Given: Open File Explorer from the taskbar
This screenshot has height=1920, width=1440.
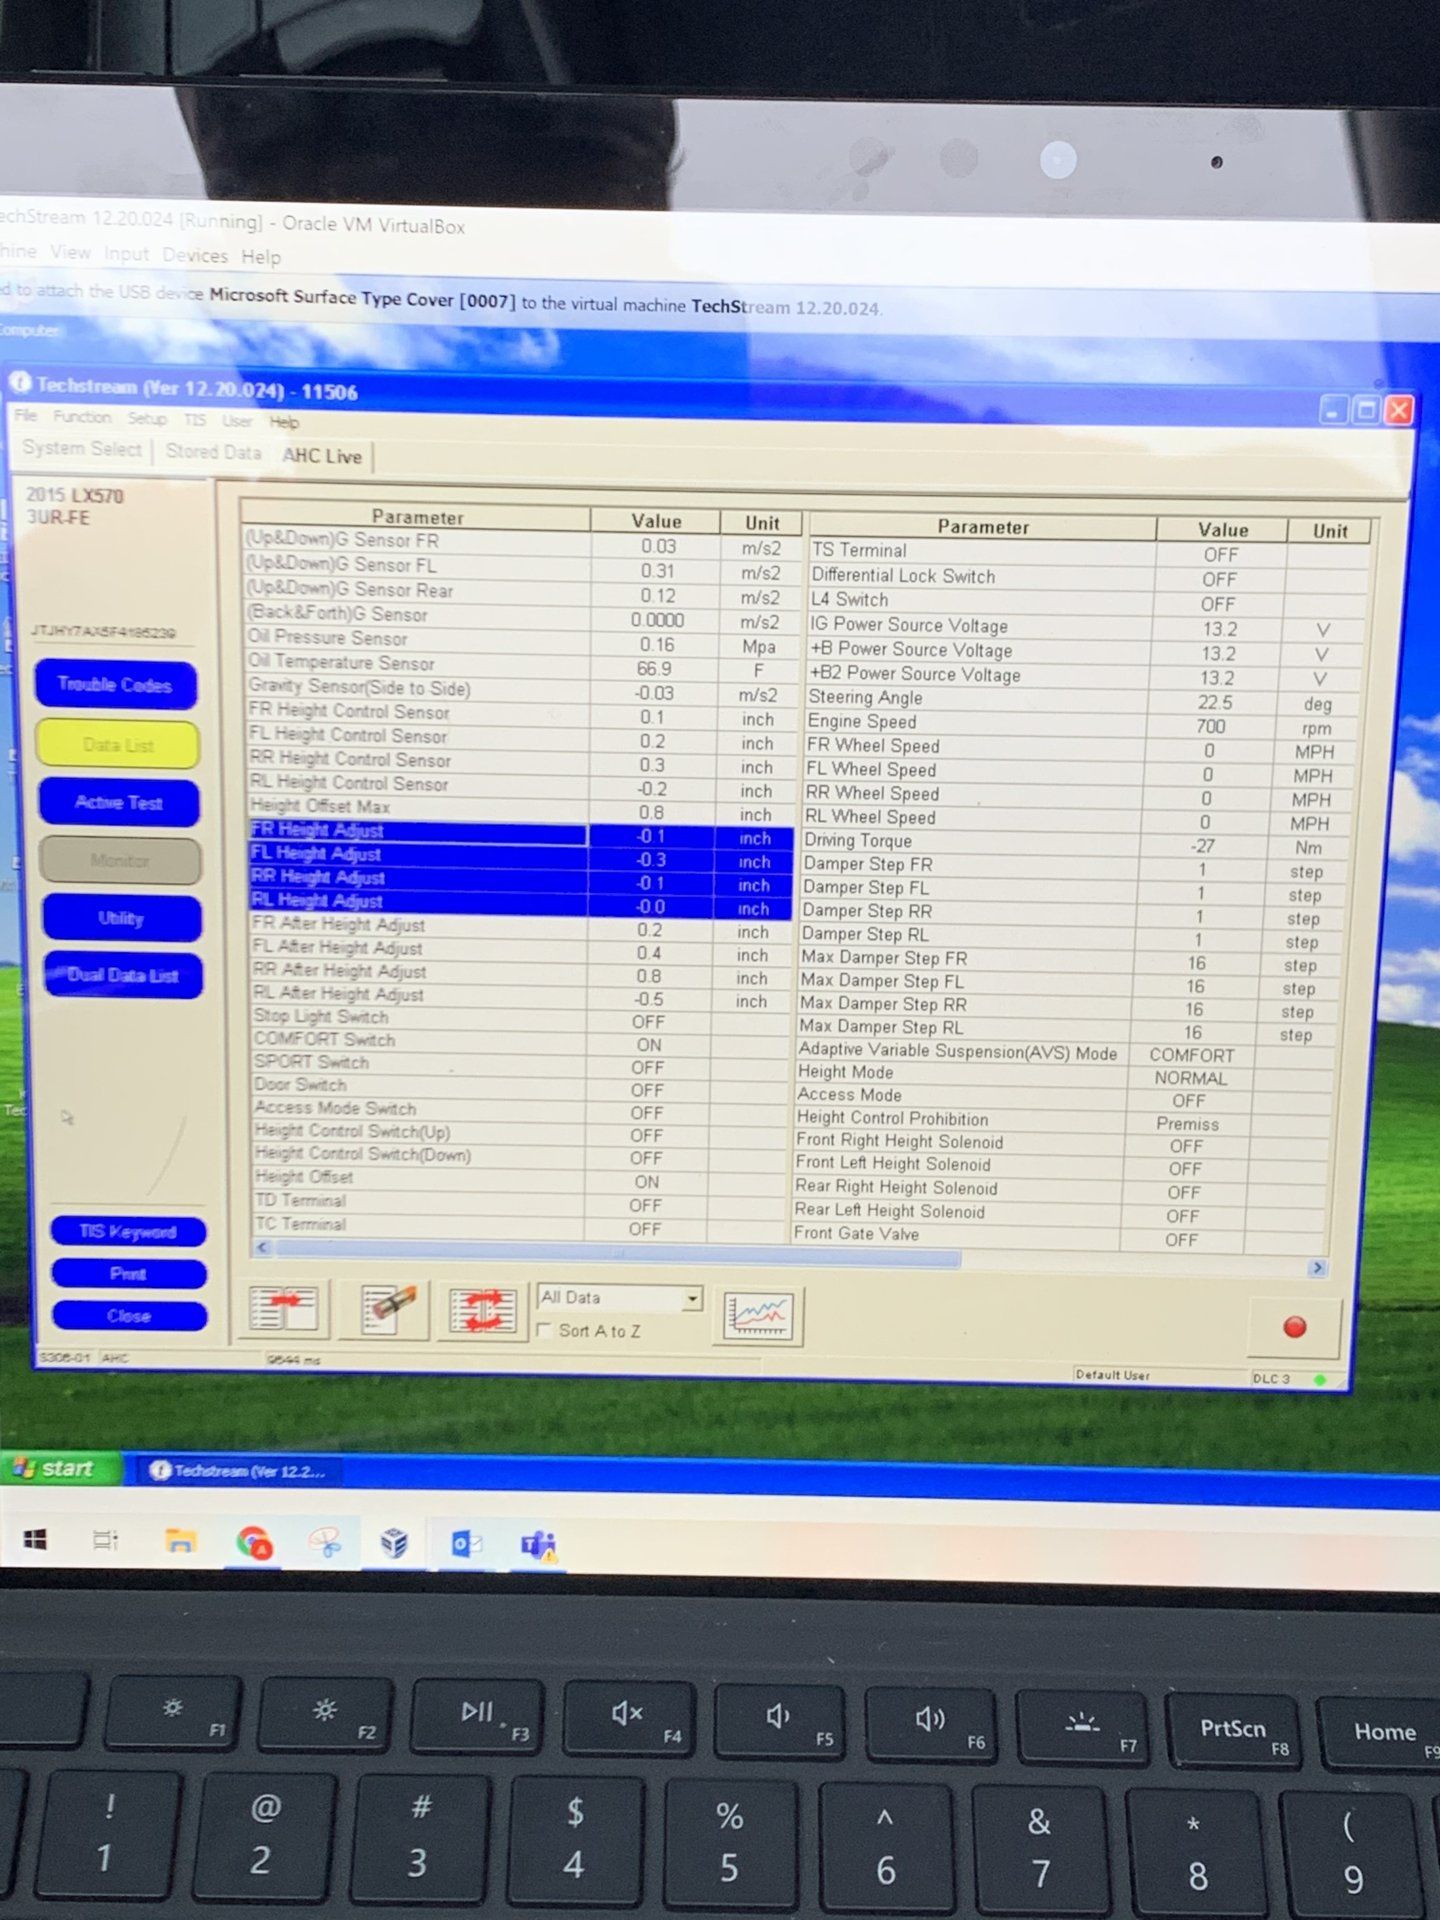Looking at the screenshot, I should 180,1541.
